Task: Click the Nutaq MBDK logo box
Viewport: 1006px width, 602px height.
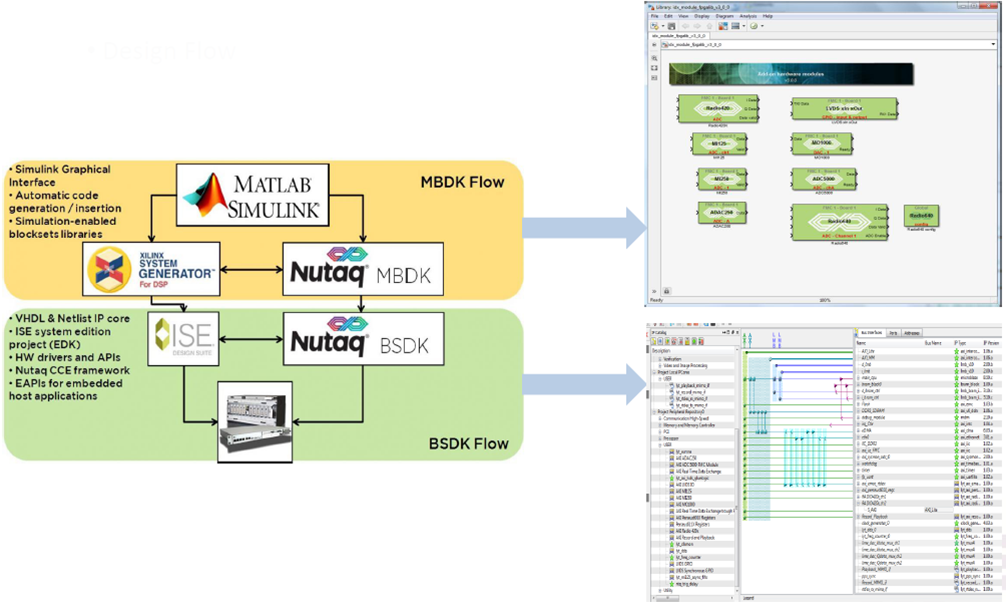Action: 363,269
